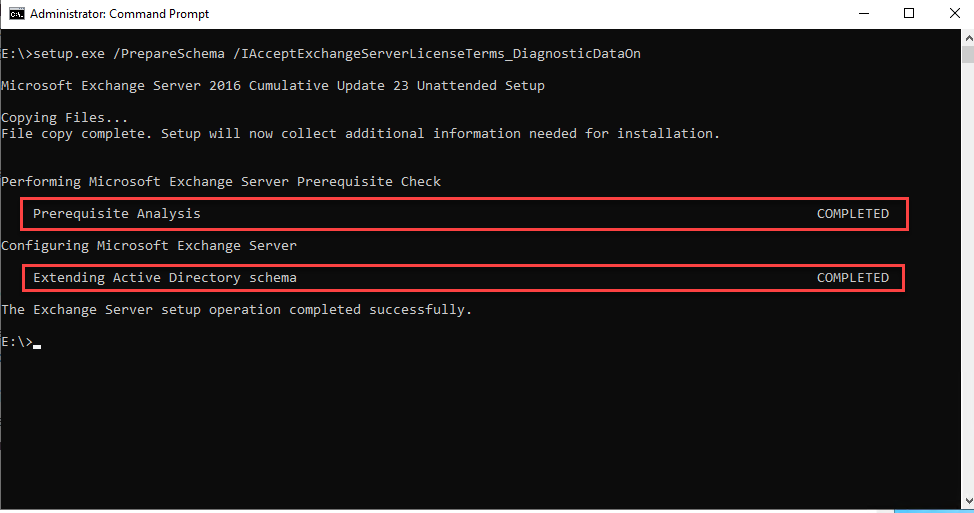The image size is (974, 513).
Task: Close the Administrator Command Prompt window
Action: coord(953,14)
